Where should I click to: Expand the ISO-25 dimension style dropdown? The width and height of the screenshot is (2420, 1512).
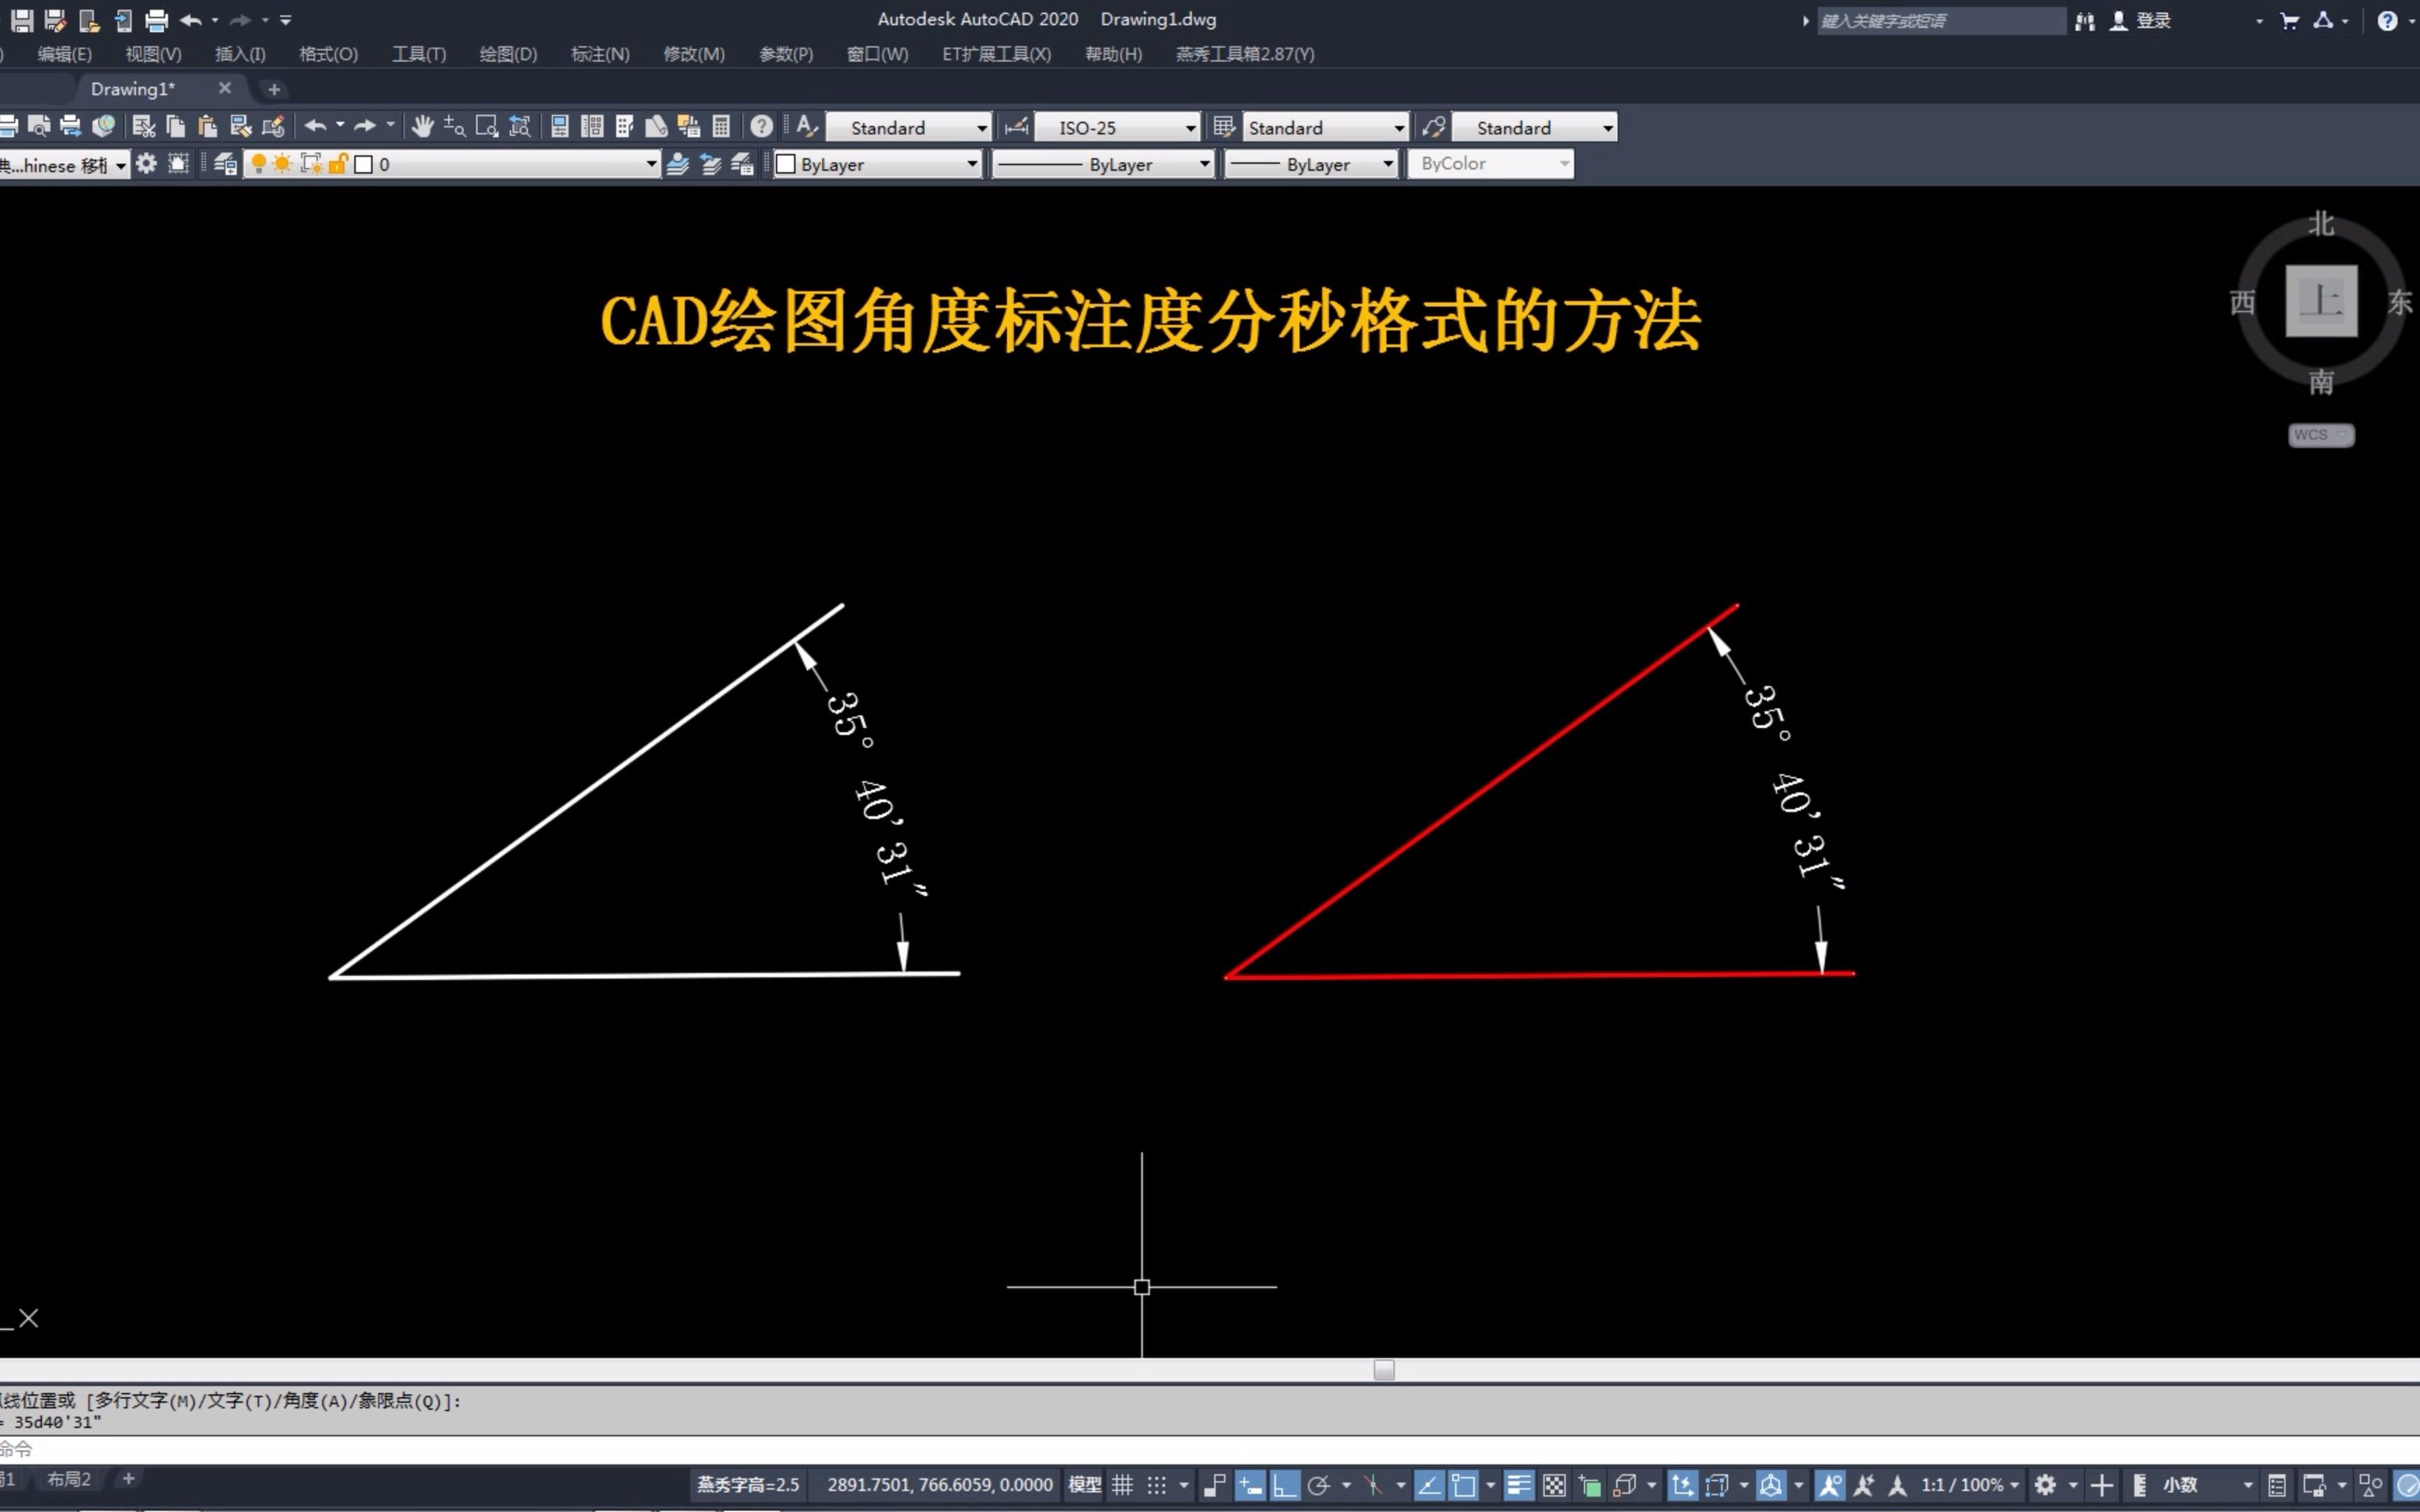click(1190, 127)
